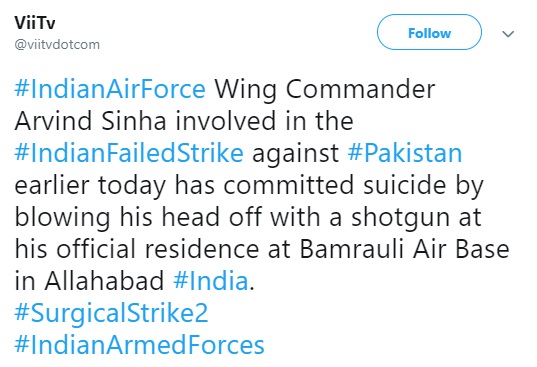Viewport: 537px width, 367px height.
Task: Follow the ViiTv account
Action: tap(429, 32)
